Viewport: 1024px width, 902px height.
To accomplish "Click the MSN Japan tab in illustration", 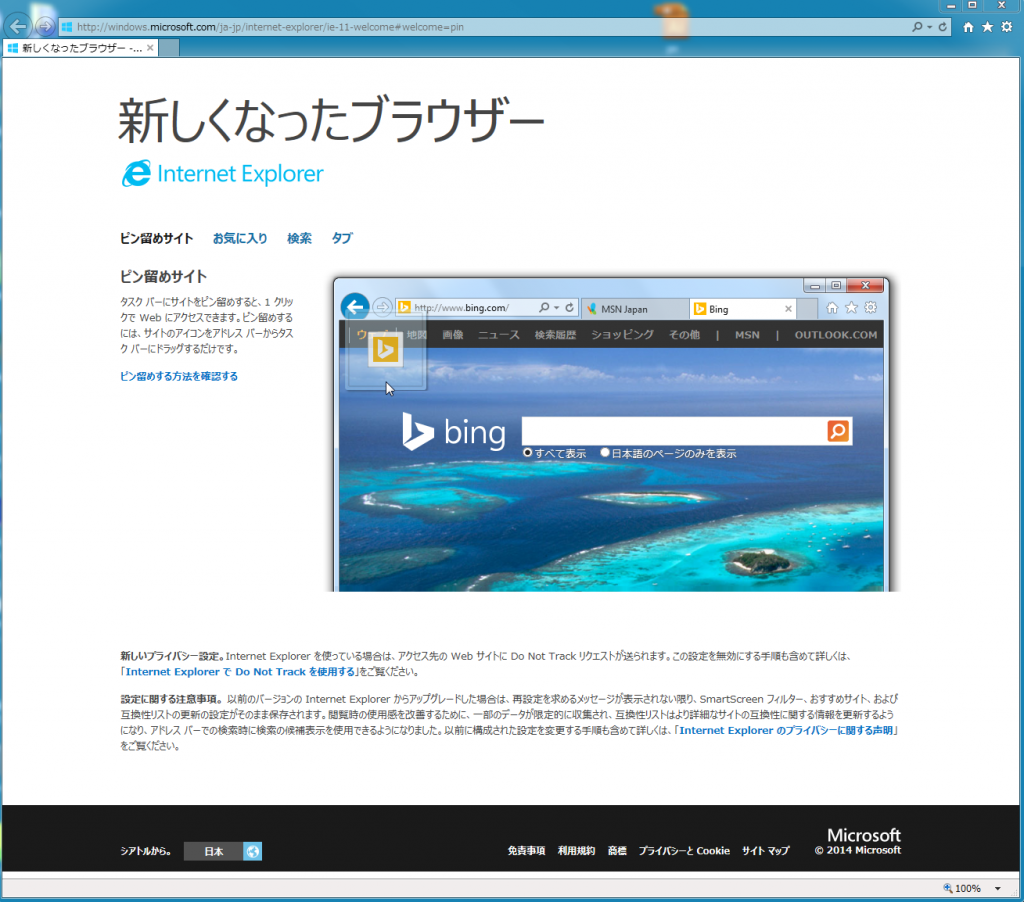I will [633, 309].
